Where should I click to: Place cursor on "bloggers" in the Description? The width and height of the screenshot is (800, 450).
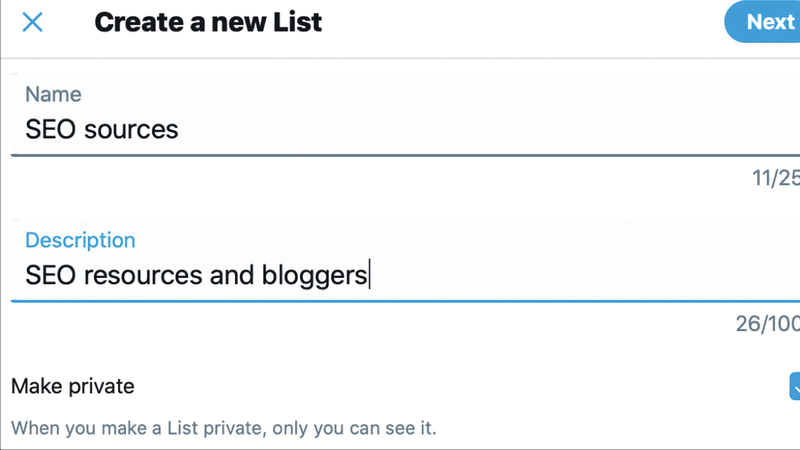pos(316,275)
